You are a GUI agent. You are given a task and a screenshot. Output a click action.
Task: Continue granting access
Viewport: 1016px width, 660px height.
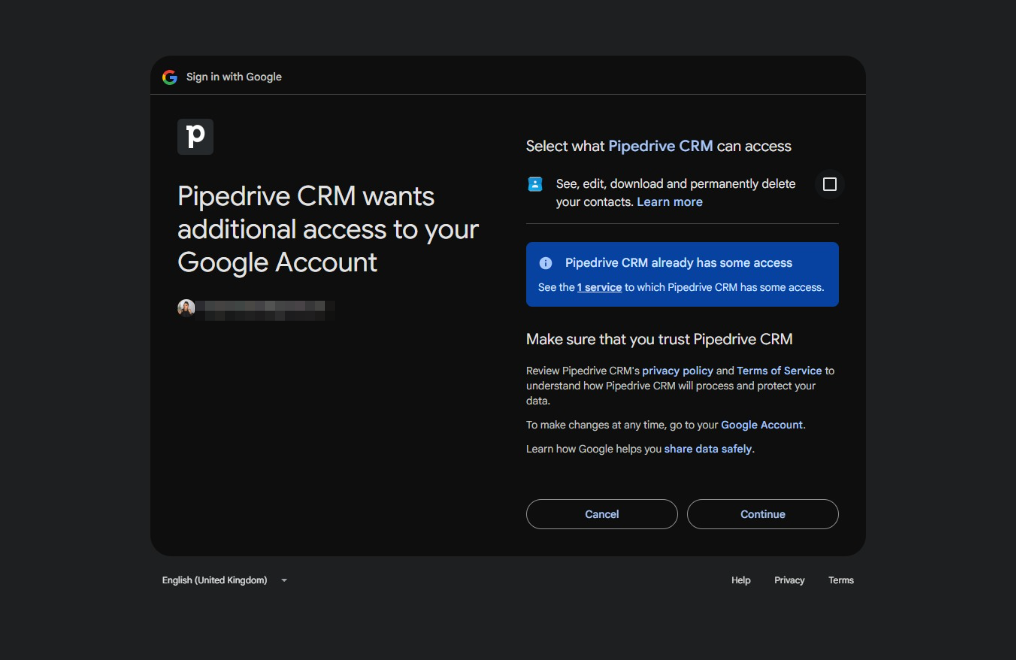763,514
